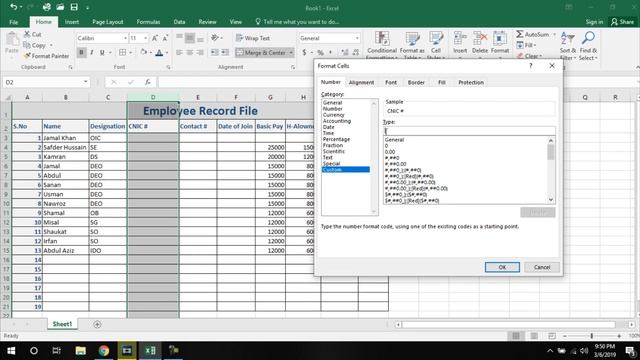640x360 pixels.
Task: Open Merge & Center dropdown arrow
Action: [291, 53]
